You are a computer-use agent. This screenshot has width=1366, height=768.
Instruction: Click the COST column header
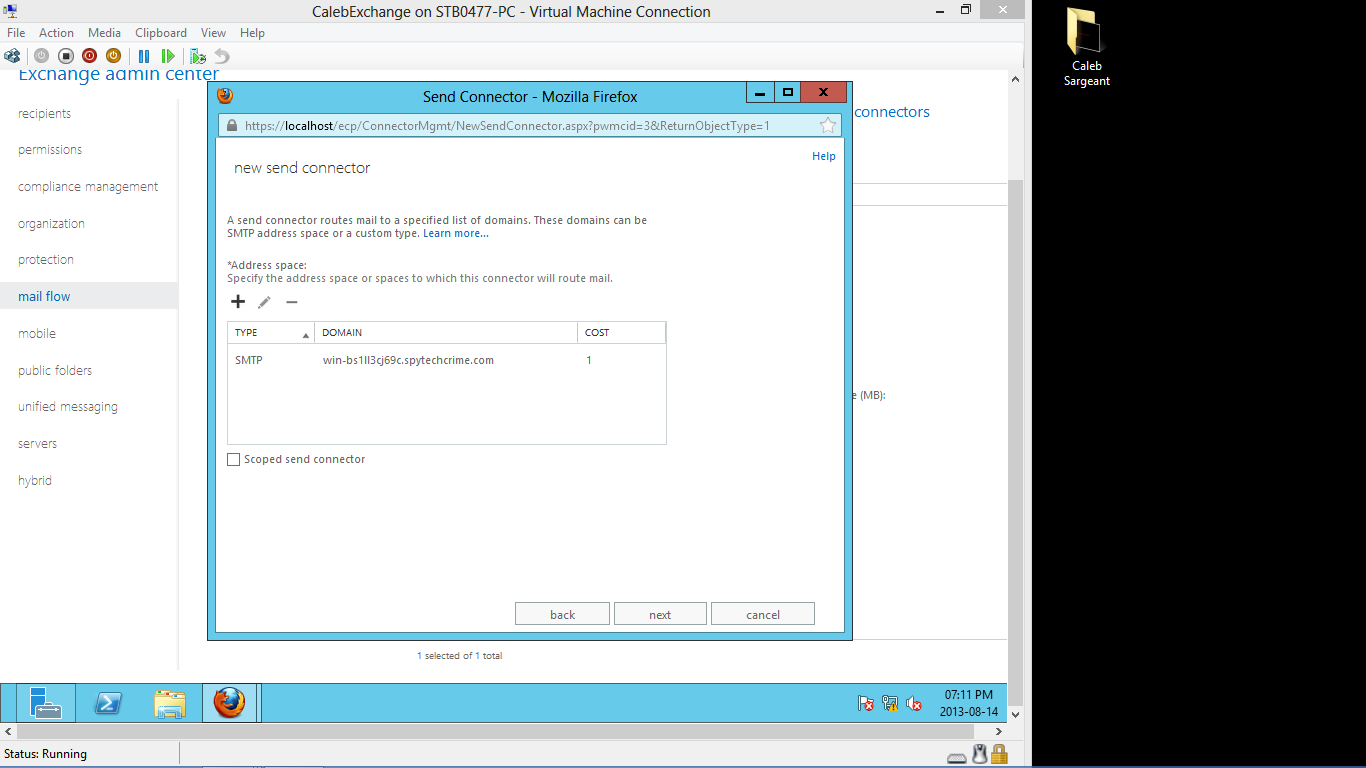tap(621, 332)
